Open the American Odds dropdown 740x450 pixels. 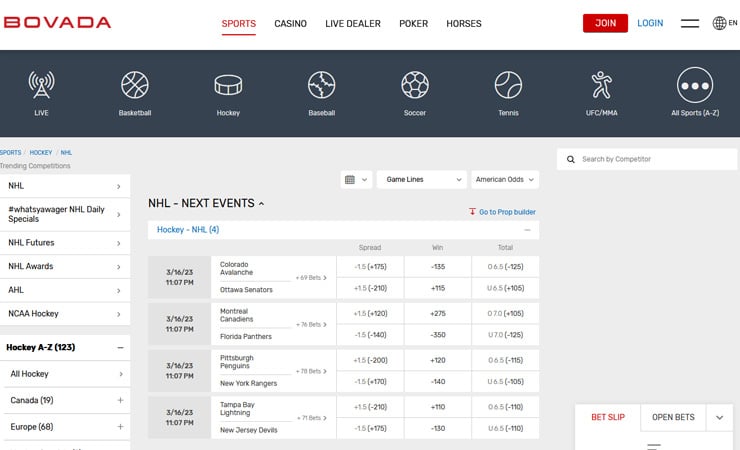tap(505, 180)
